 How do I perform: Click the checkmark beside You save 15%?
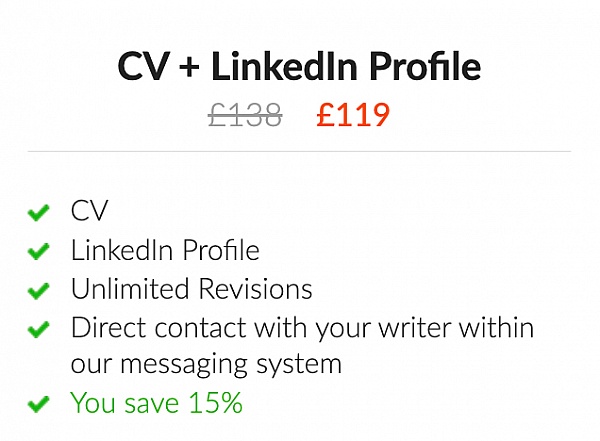click(x=39, y=404)
